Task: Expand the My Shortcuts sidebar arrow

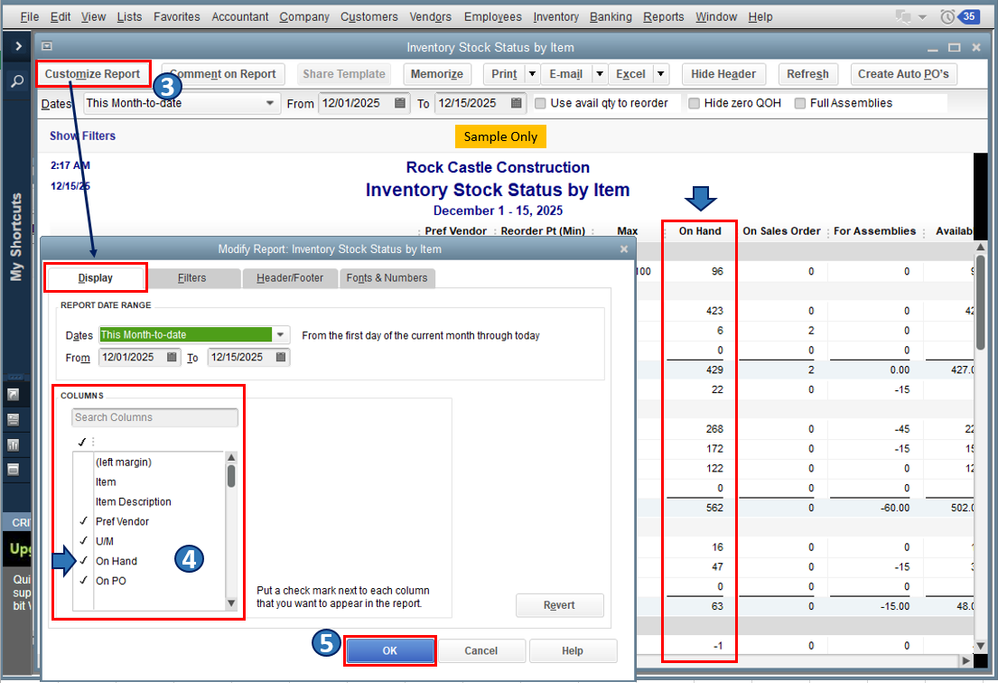Action: pyautogui.click(x=18, y=46)
